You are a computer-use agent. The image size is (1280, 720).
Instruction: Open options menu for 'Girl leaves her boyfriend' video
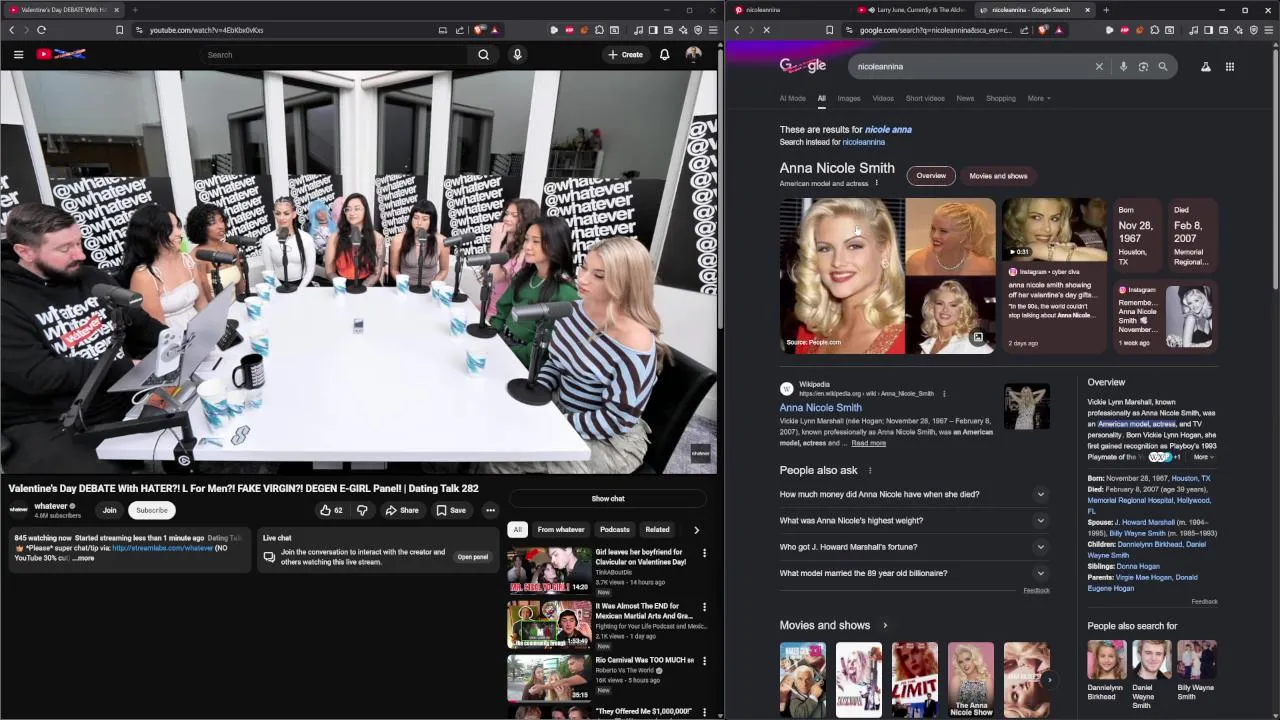point(704,552)
